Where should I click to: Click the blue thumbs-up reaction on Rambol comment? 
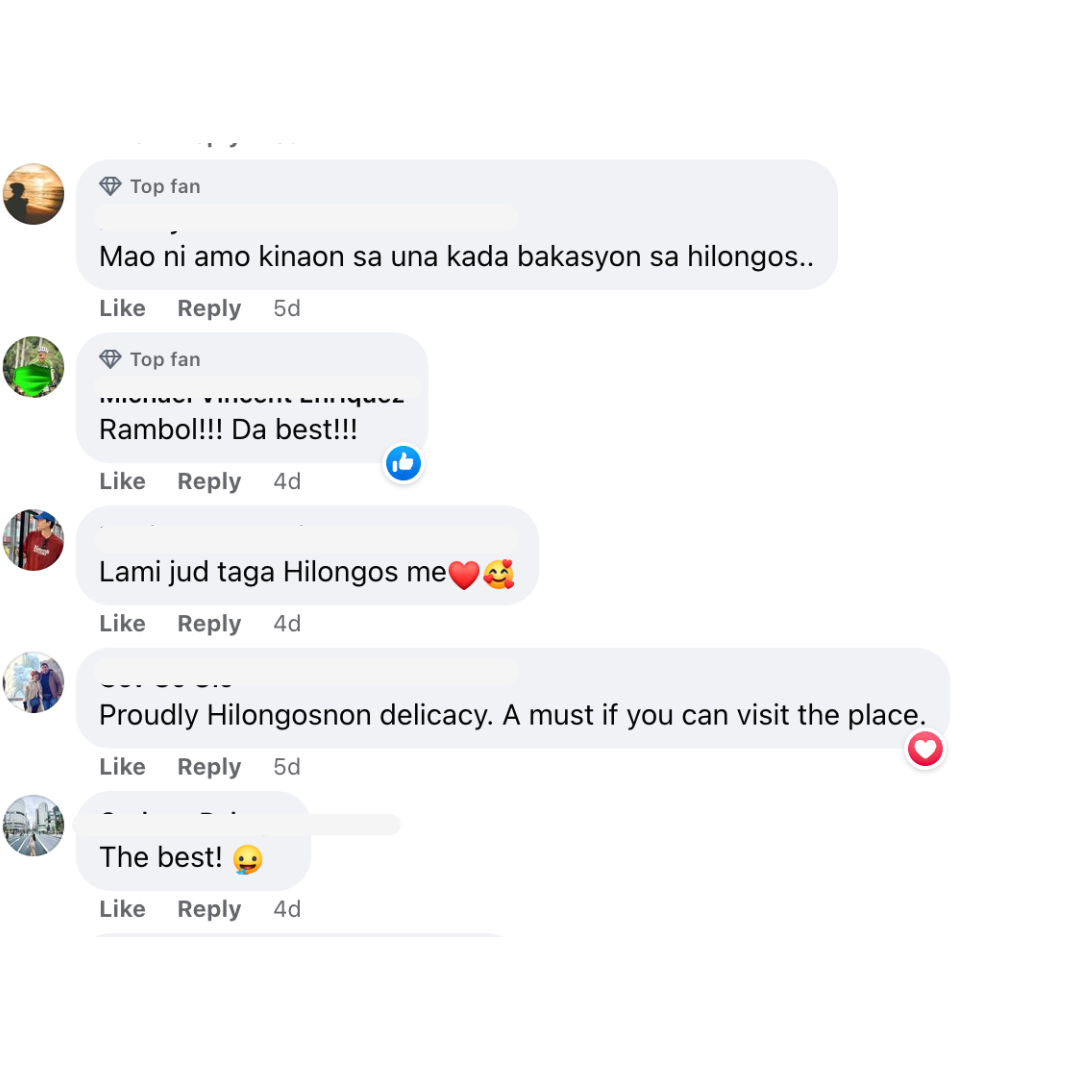[403, 463]
